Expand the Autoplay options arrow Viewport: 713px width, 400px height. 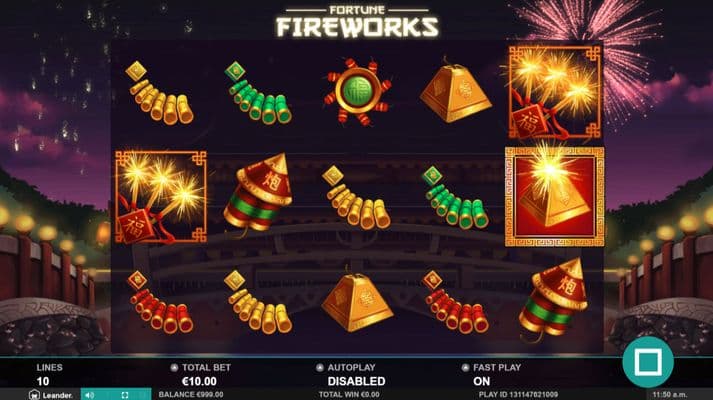point(320,367)
